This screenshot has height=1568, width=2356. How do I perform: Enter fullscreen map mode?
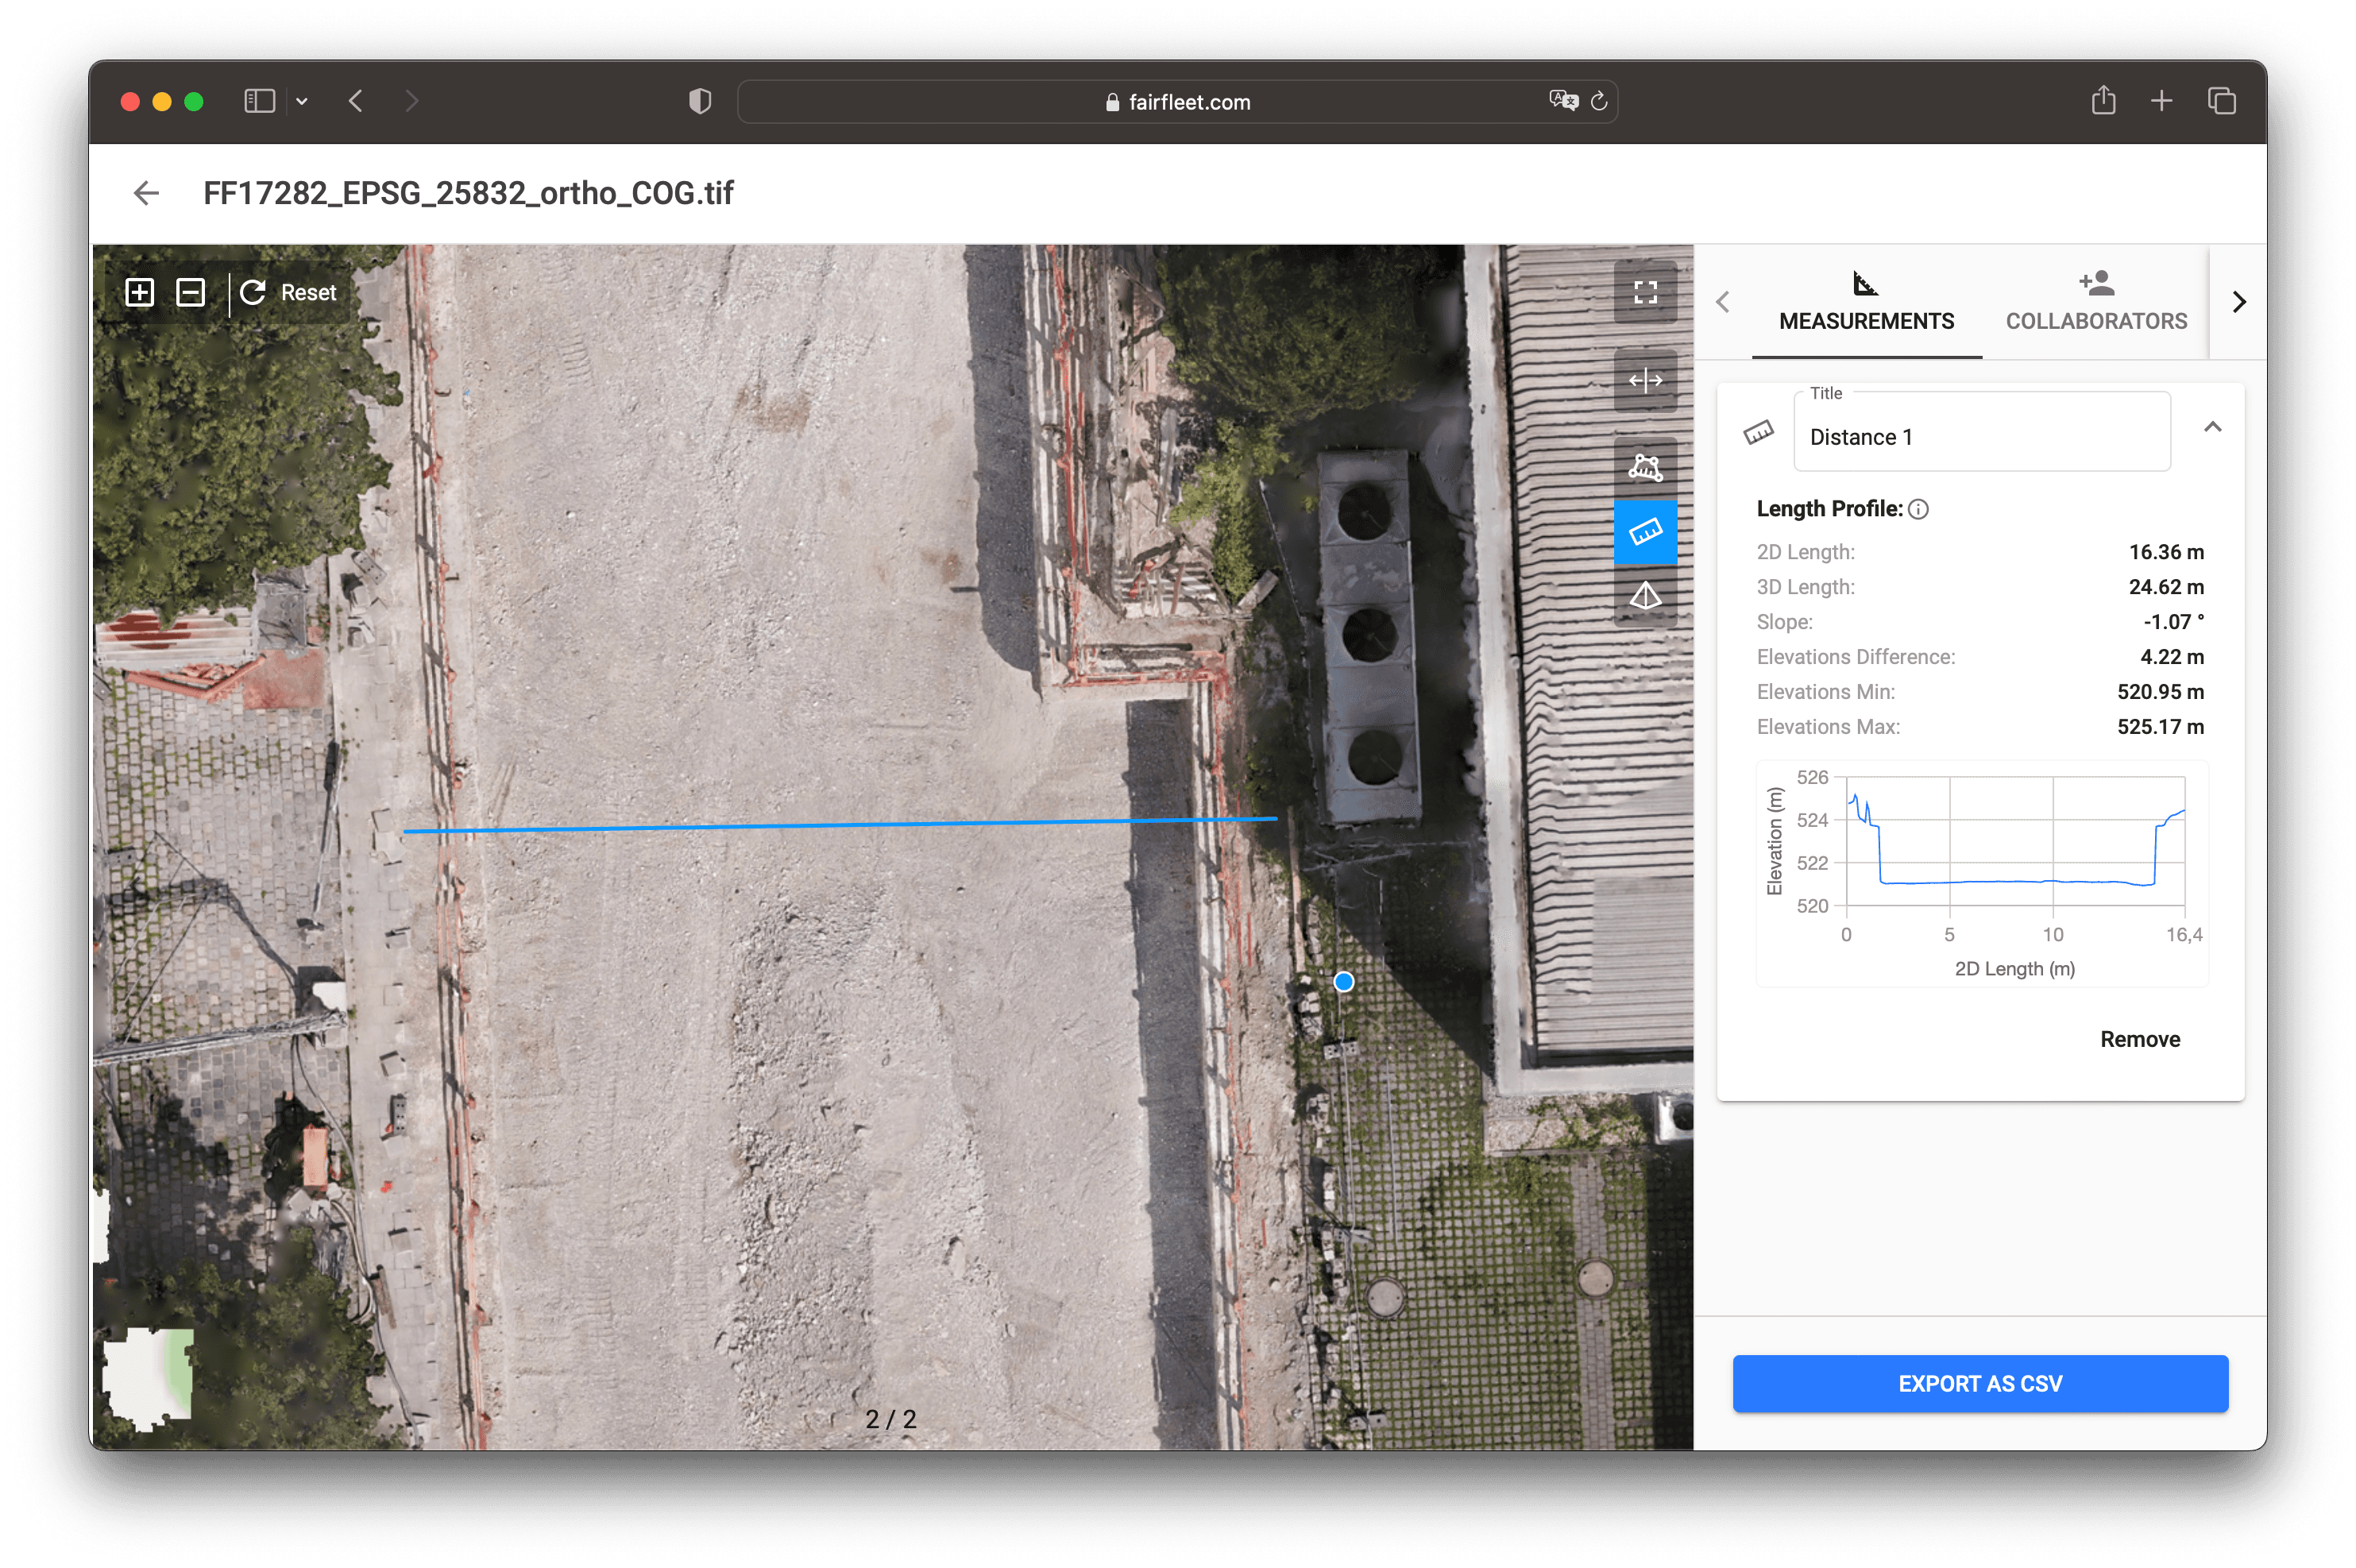click(1645, 292)
